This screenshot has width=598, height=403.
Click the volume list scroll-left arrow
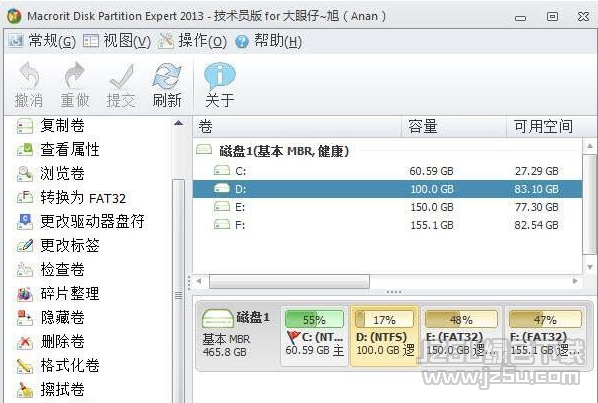coord(199,281)
